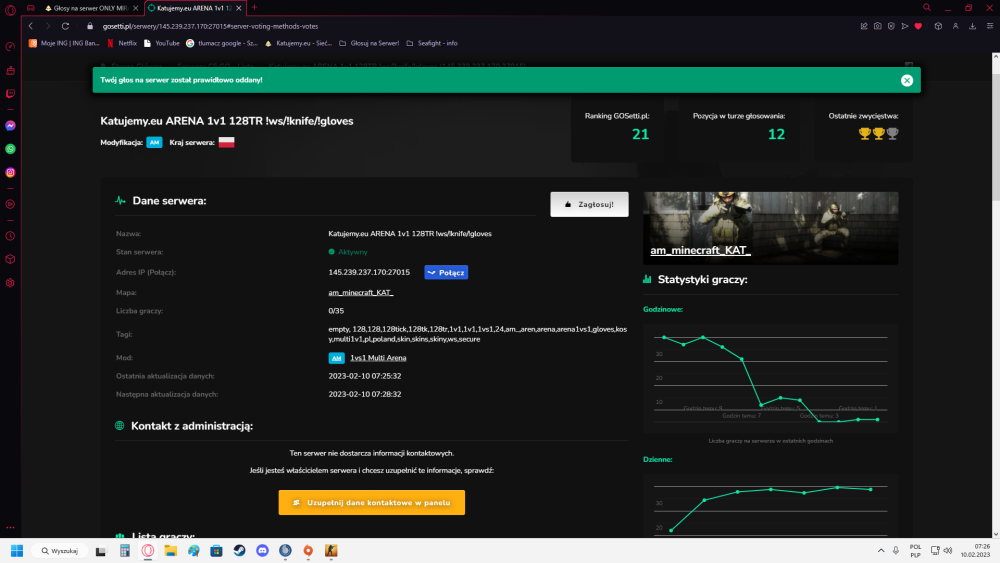Screen dimensions: 1000x563
Task: Go back to the previous page
Action: 31,26
